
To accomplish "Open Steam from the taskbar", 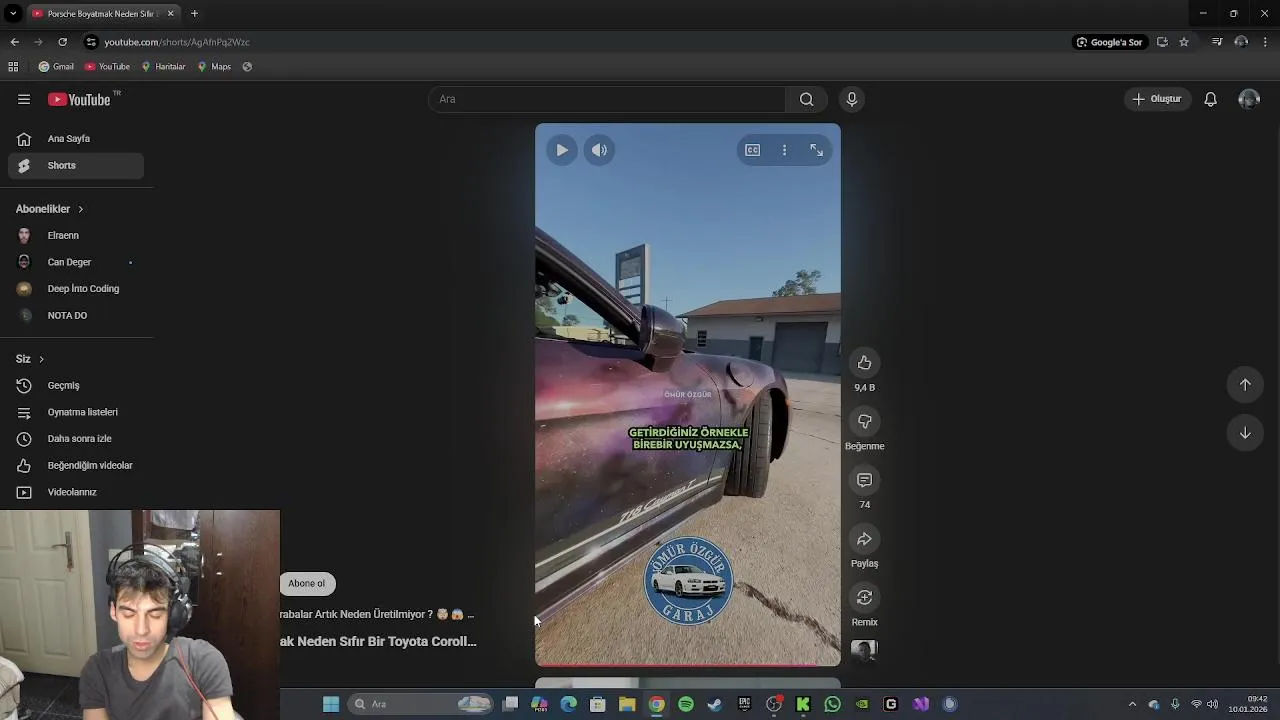I will pos(715,704).
